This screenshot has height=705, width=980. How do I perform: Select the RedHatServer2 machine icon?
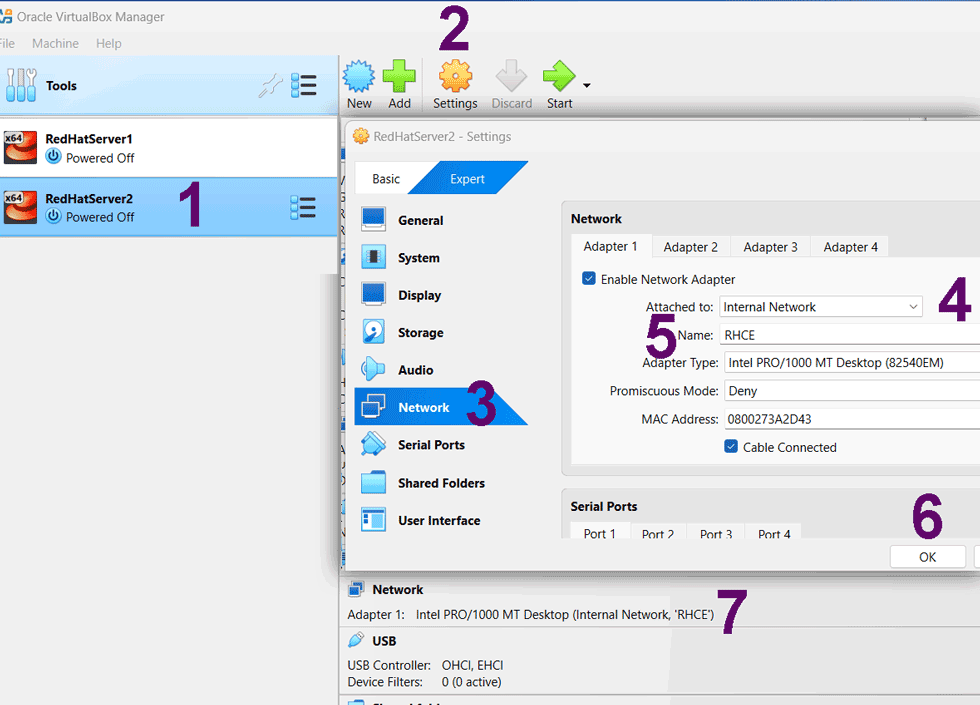[20, 208]
